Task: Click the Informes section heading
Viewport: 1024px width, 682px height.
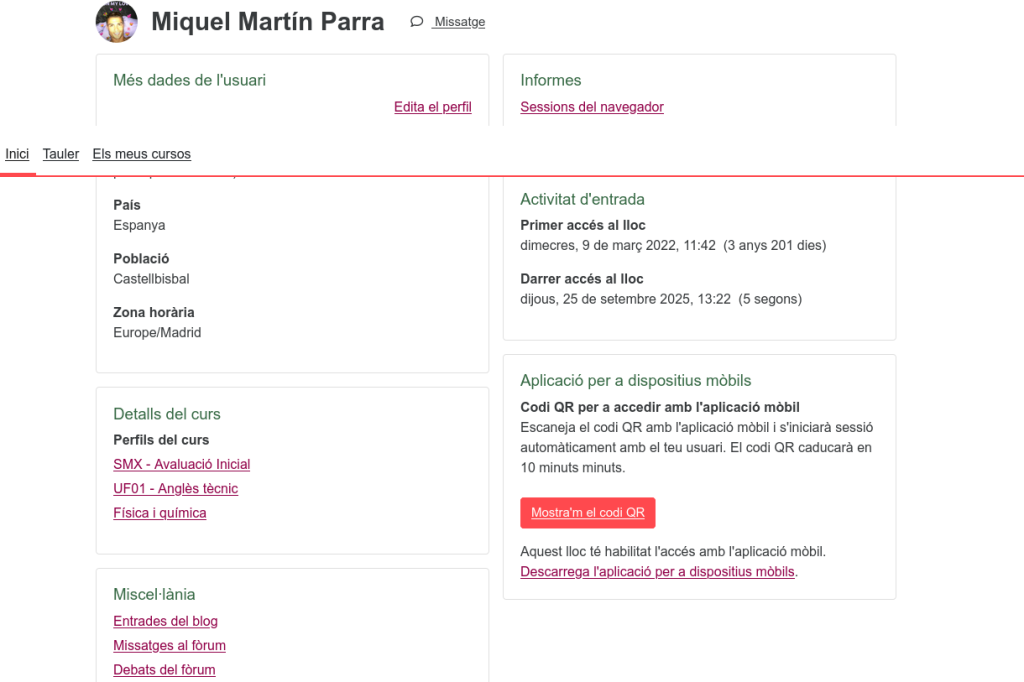Action: tap(550, 80)
